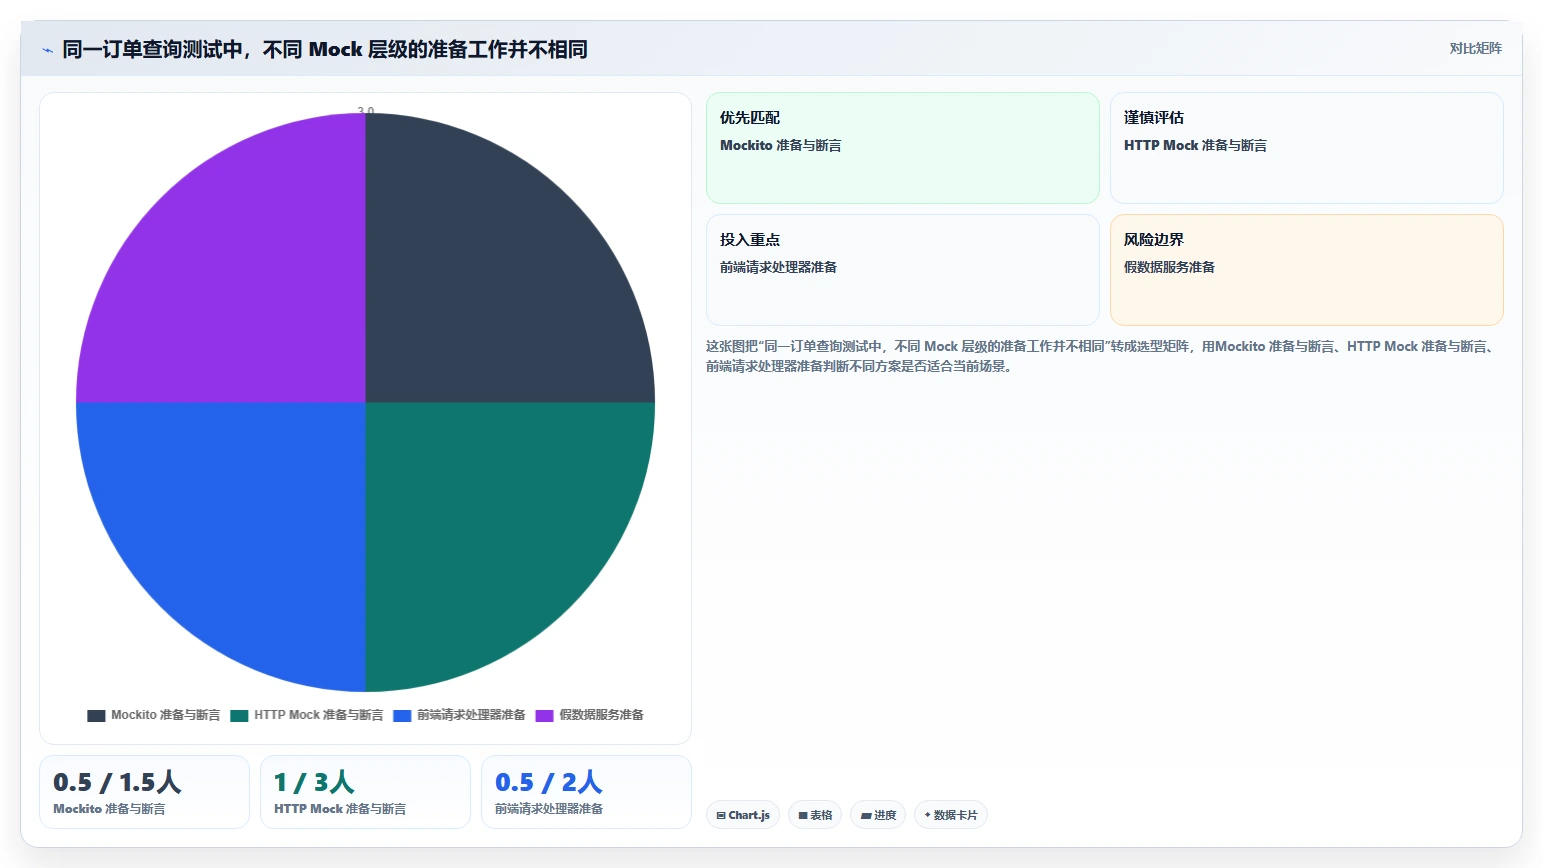1543x868 pixels.
Task: Click the 前端请求处理器准备 legend text
Action: point(471,715)
